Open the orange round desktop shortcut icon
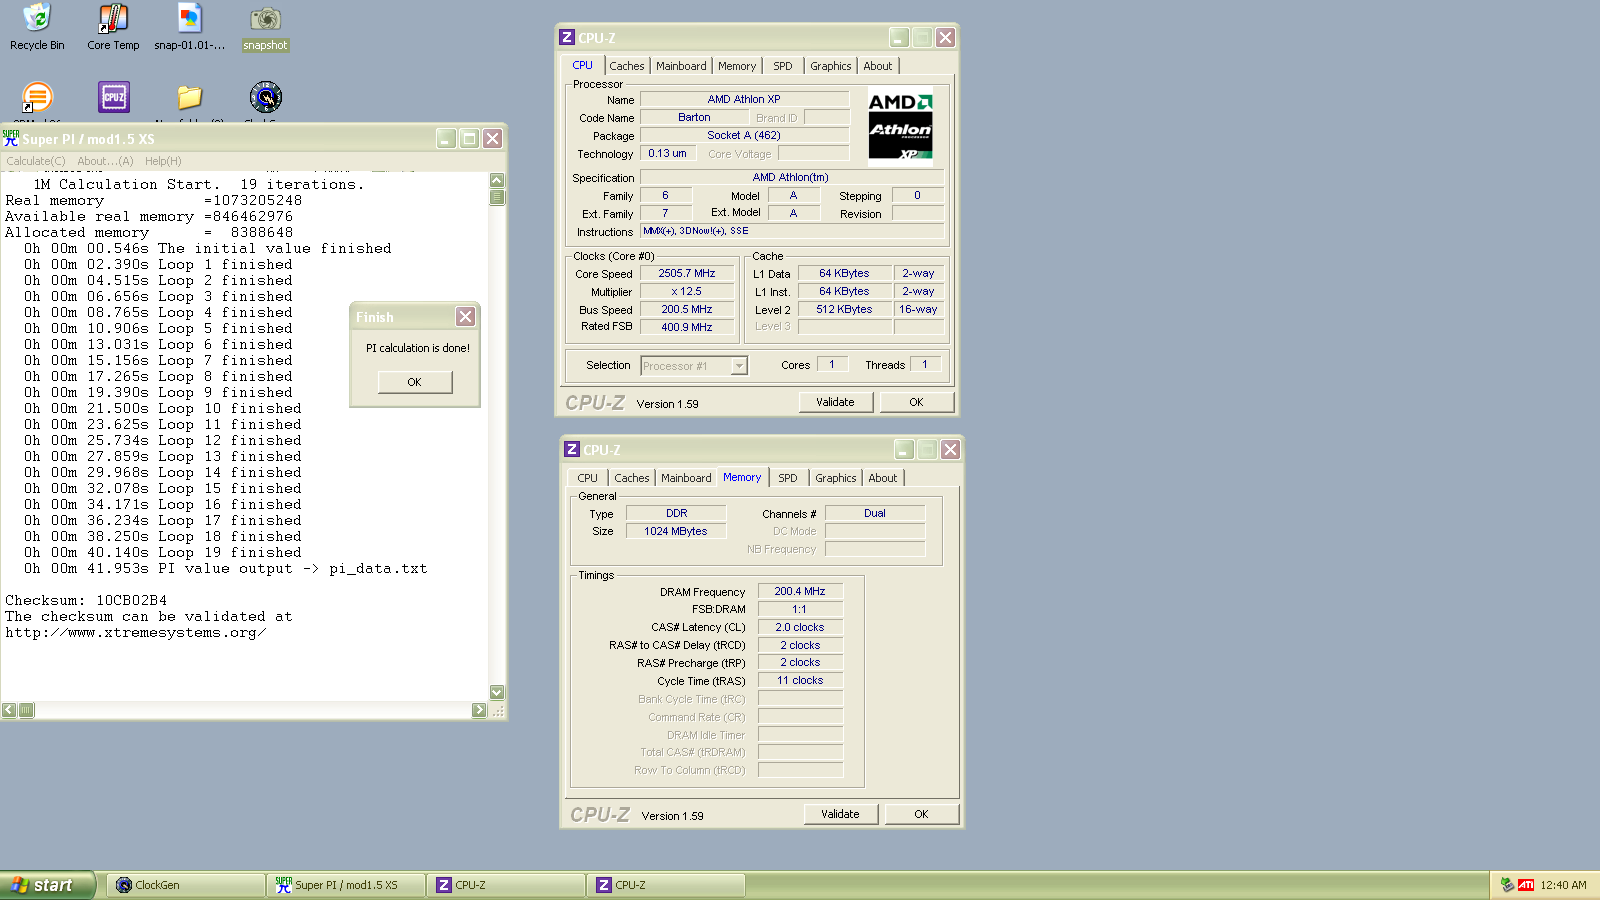1600x900 pixels. coord(37,97)
